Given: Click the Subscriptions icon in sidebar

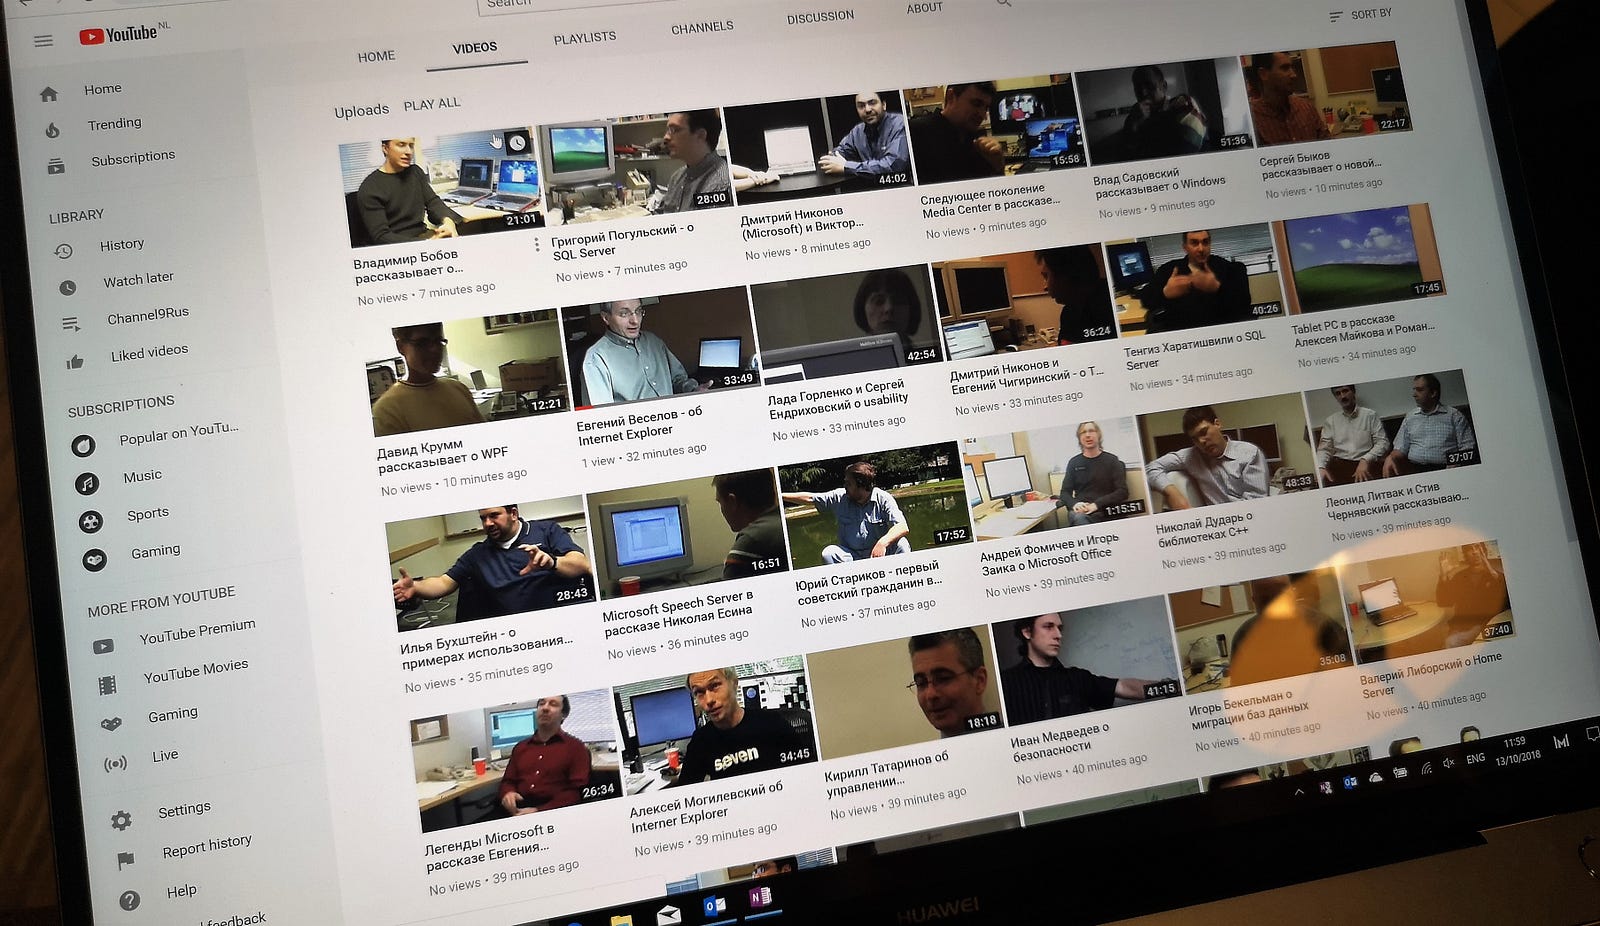Looking at the screenshot, I should pyautogui.click(x=56, y=166).
